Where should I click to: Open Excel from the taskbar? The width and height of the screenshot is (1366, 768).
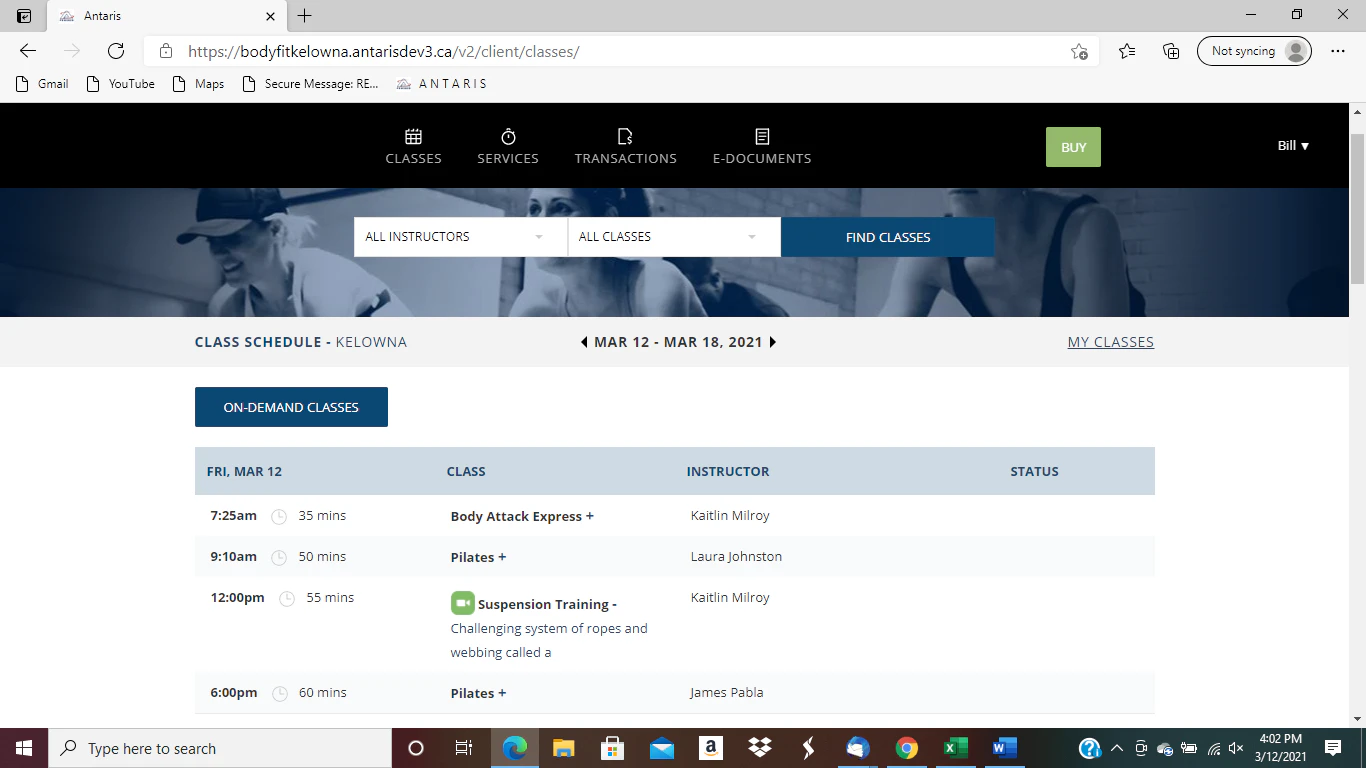pyautogui.click(x=956, y=748)
